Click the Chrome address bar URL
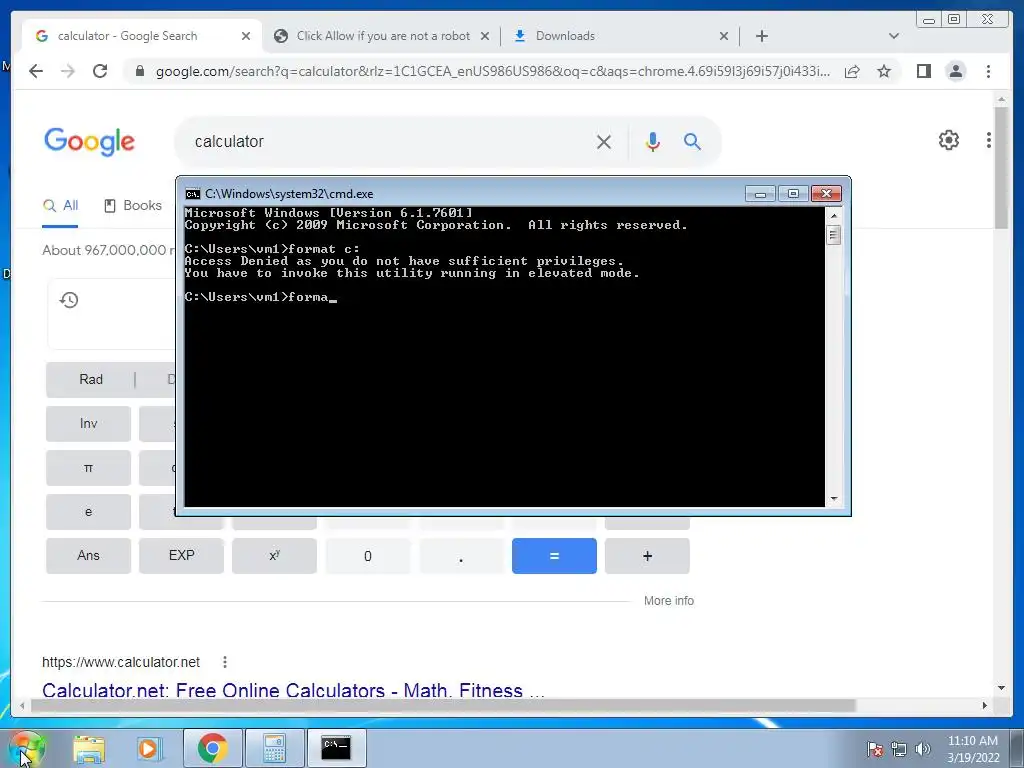Viewport: 1024px width, 768px height. pos(493,71)
